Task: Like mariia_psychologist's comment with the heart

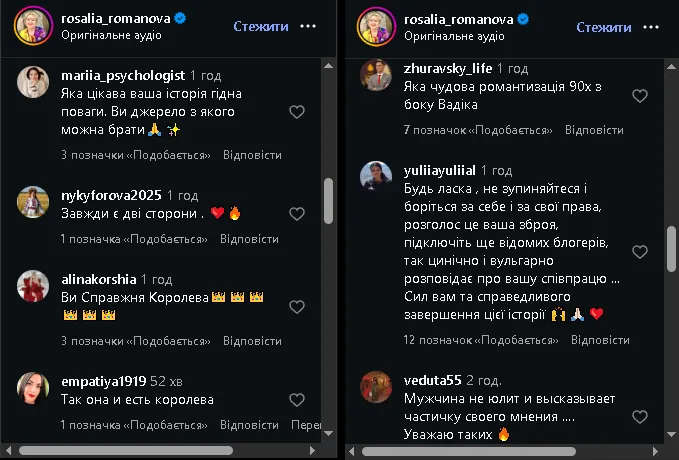Action: tap(297, 112)
